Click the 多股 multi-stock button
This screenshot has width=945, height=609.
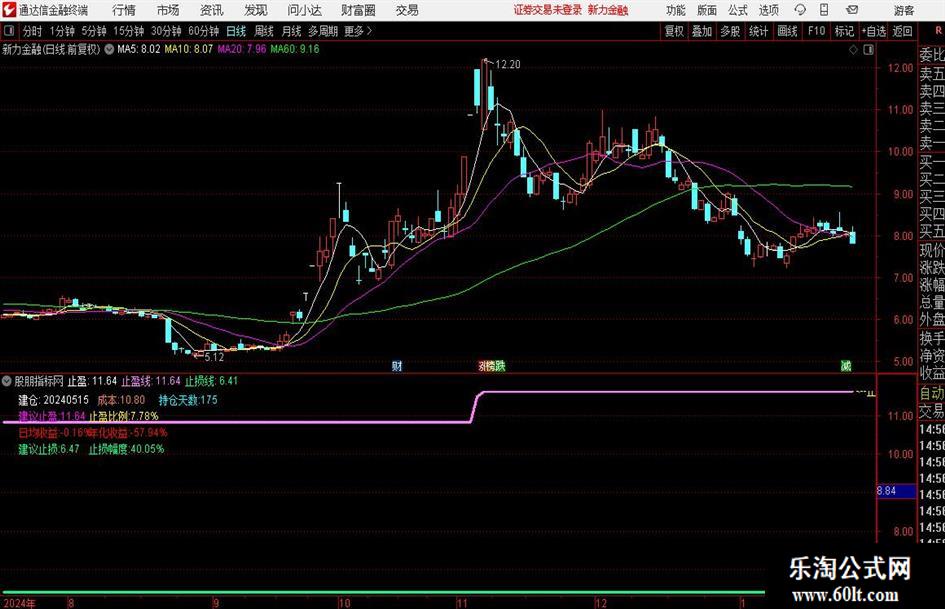point(730,31)
